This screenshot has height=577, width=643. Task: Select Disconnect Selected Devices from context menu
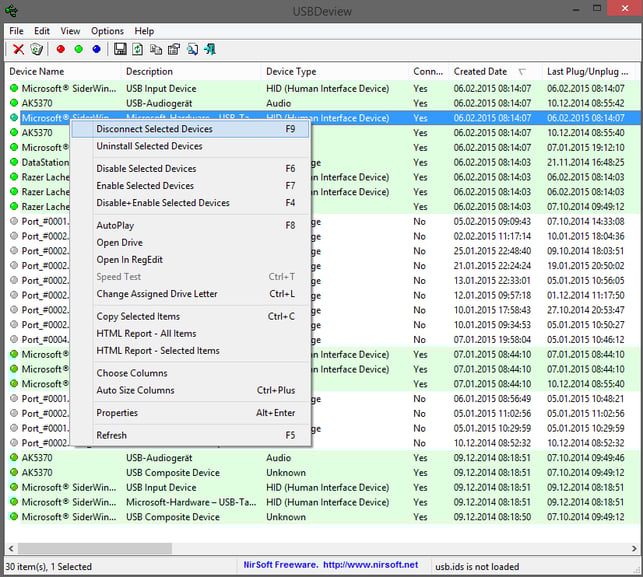(154, 129)
